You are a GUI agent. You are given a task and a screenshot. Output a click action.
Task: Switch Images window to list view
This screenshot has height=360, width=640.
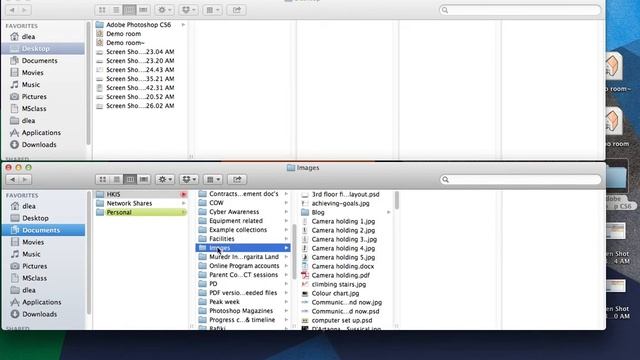pyautogui.click(x=116, y=180)
